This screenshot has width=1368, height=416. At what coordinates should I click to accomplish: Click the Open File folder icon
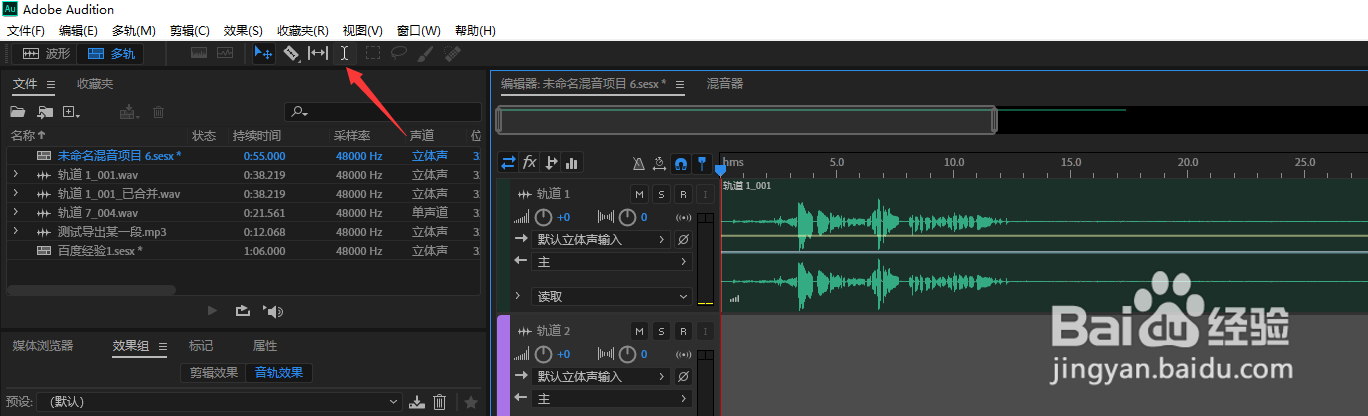(x=18, y=112)
